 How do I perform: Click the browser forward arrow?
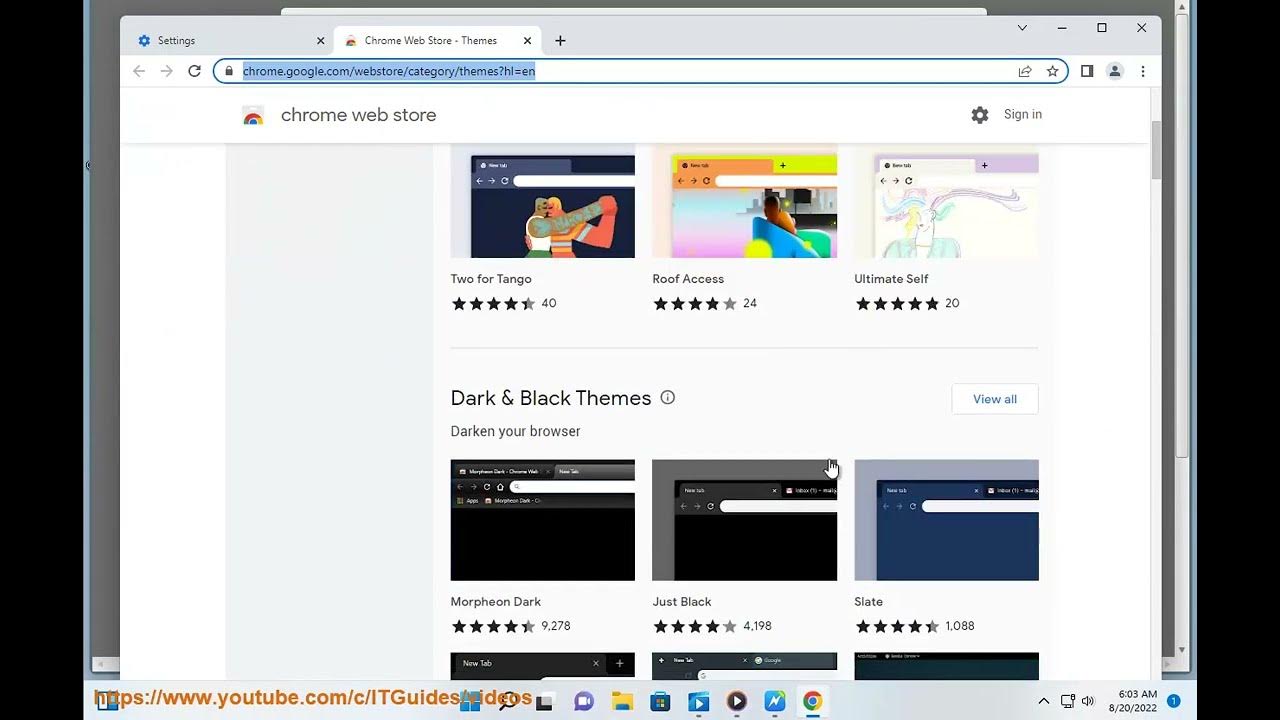[167, 71]
